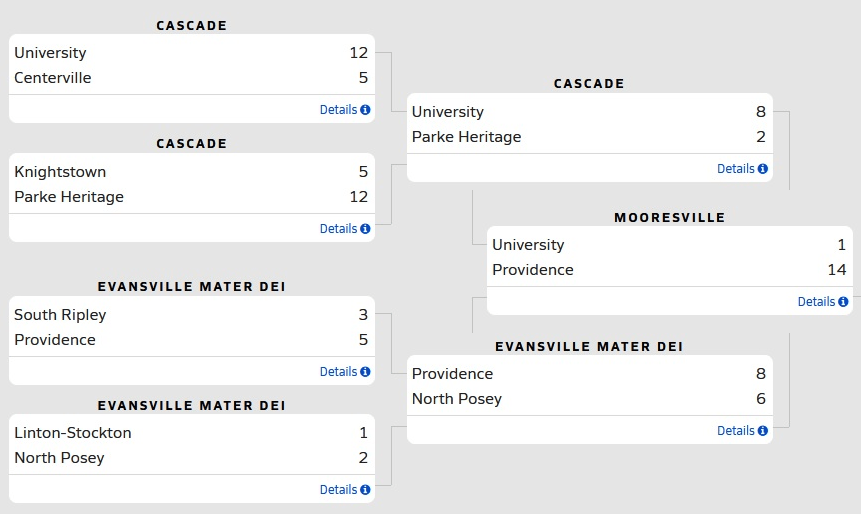Click Linton-Stockton team name
The width and height of the screenshot is (861, 514).
point(73,433)
